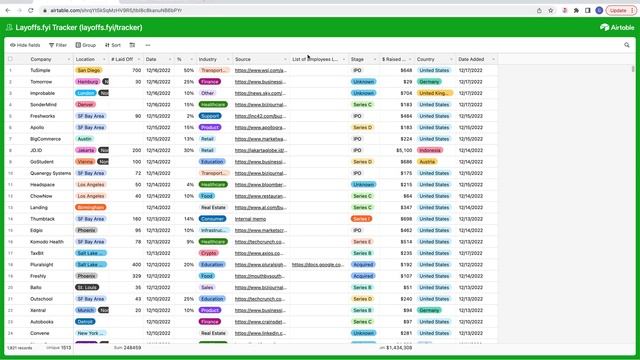Click the Update button in Chrome
640x360 pixels.
(620, 10)
